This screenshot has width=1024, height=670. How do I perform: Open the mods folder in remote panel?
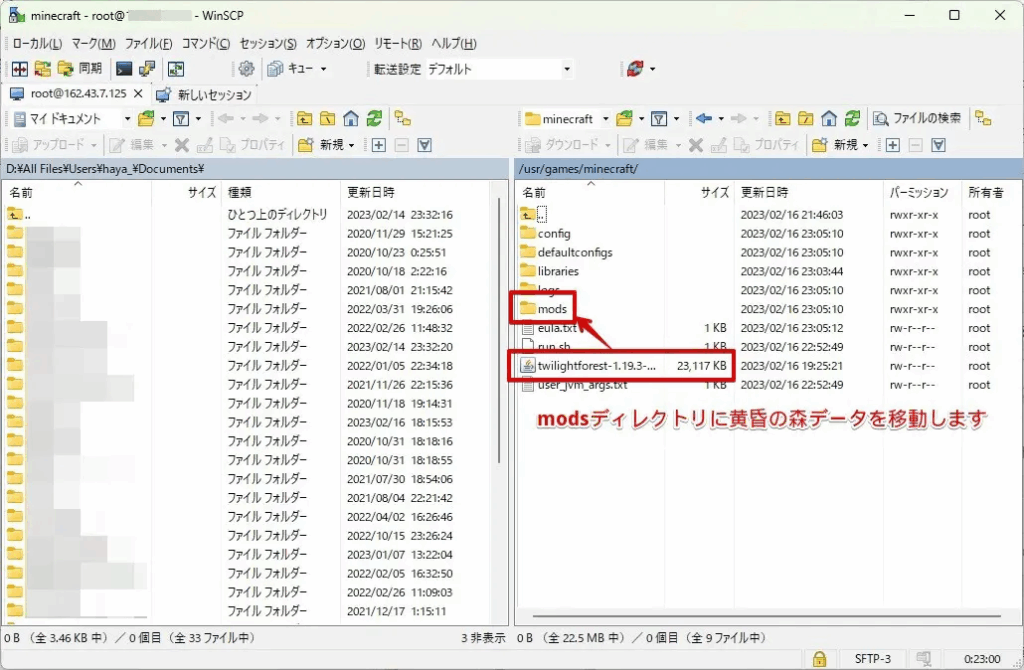[x=552, y=309]
